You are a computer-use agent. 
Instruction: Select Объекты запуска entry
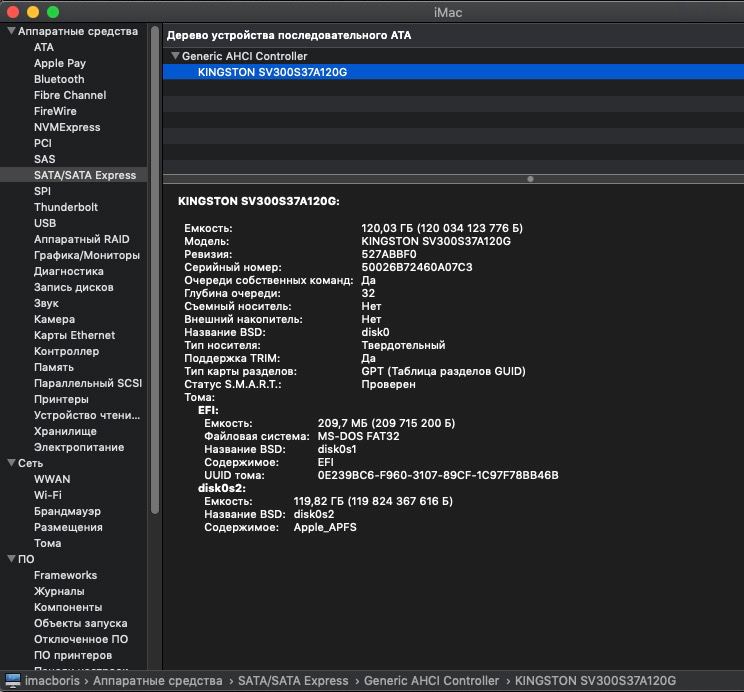80,623
